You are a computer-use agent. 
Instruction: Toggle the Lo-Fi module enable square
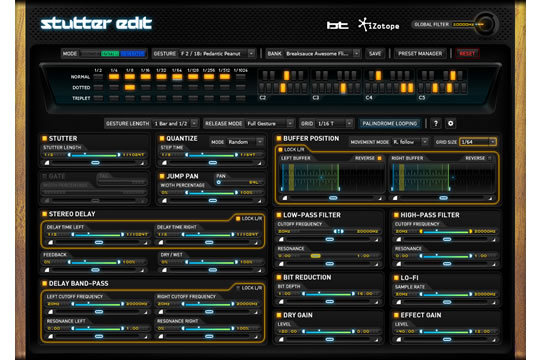click(396, 278)
